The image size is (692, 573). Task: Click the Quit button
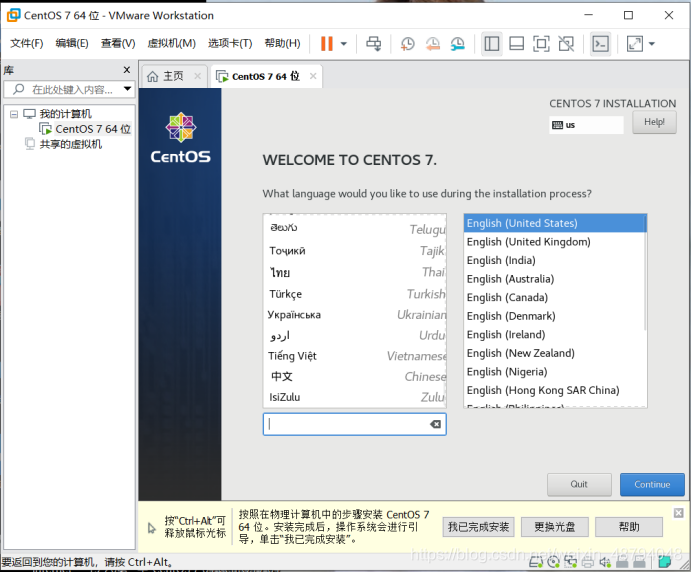579,485
